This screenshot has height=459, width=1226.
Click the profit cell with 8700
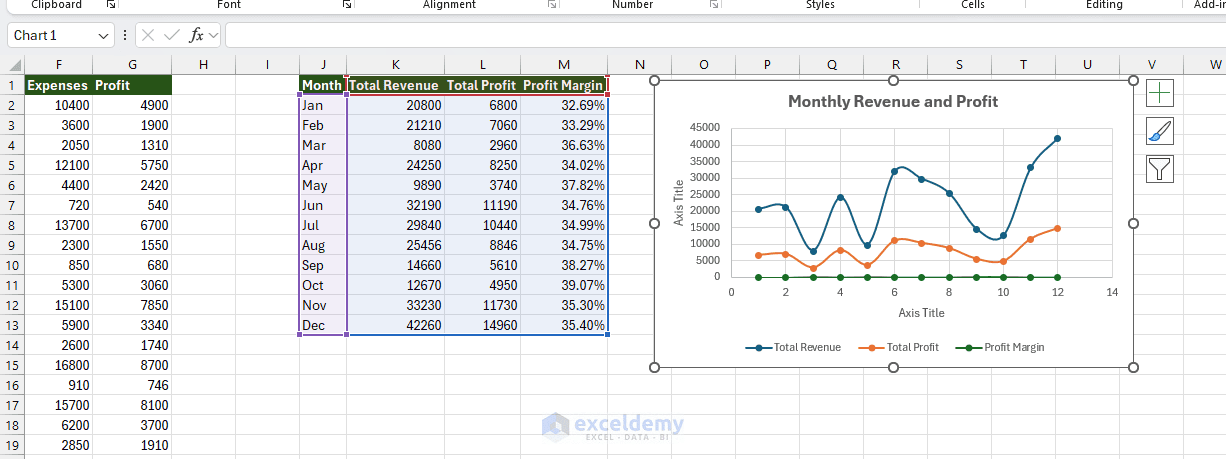(x=132, y=365)
